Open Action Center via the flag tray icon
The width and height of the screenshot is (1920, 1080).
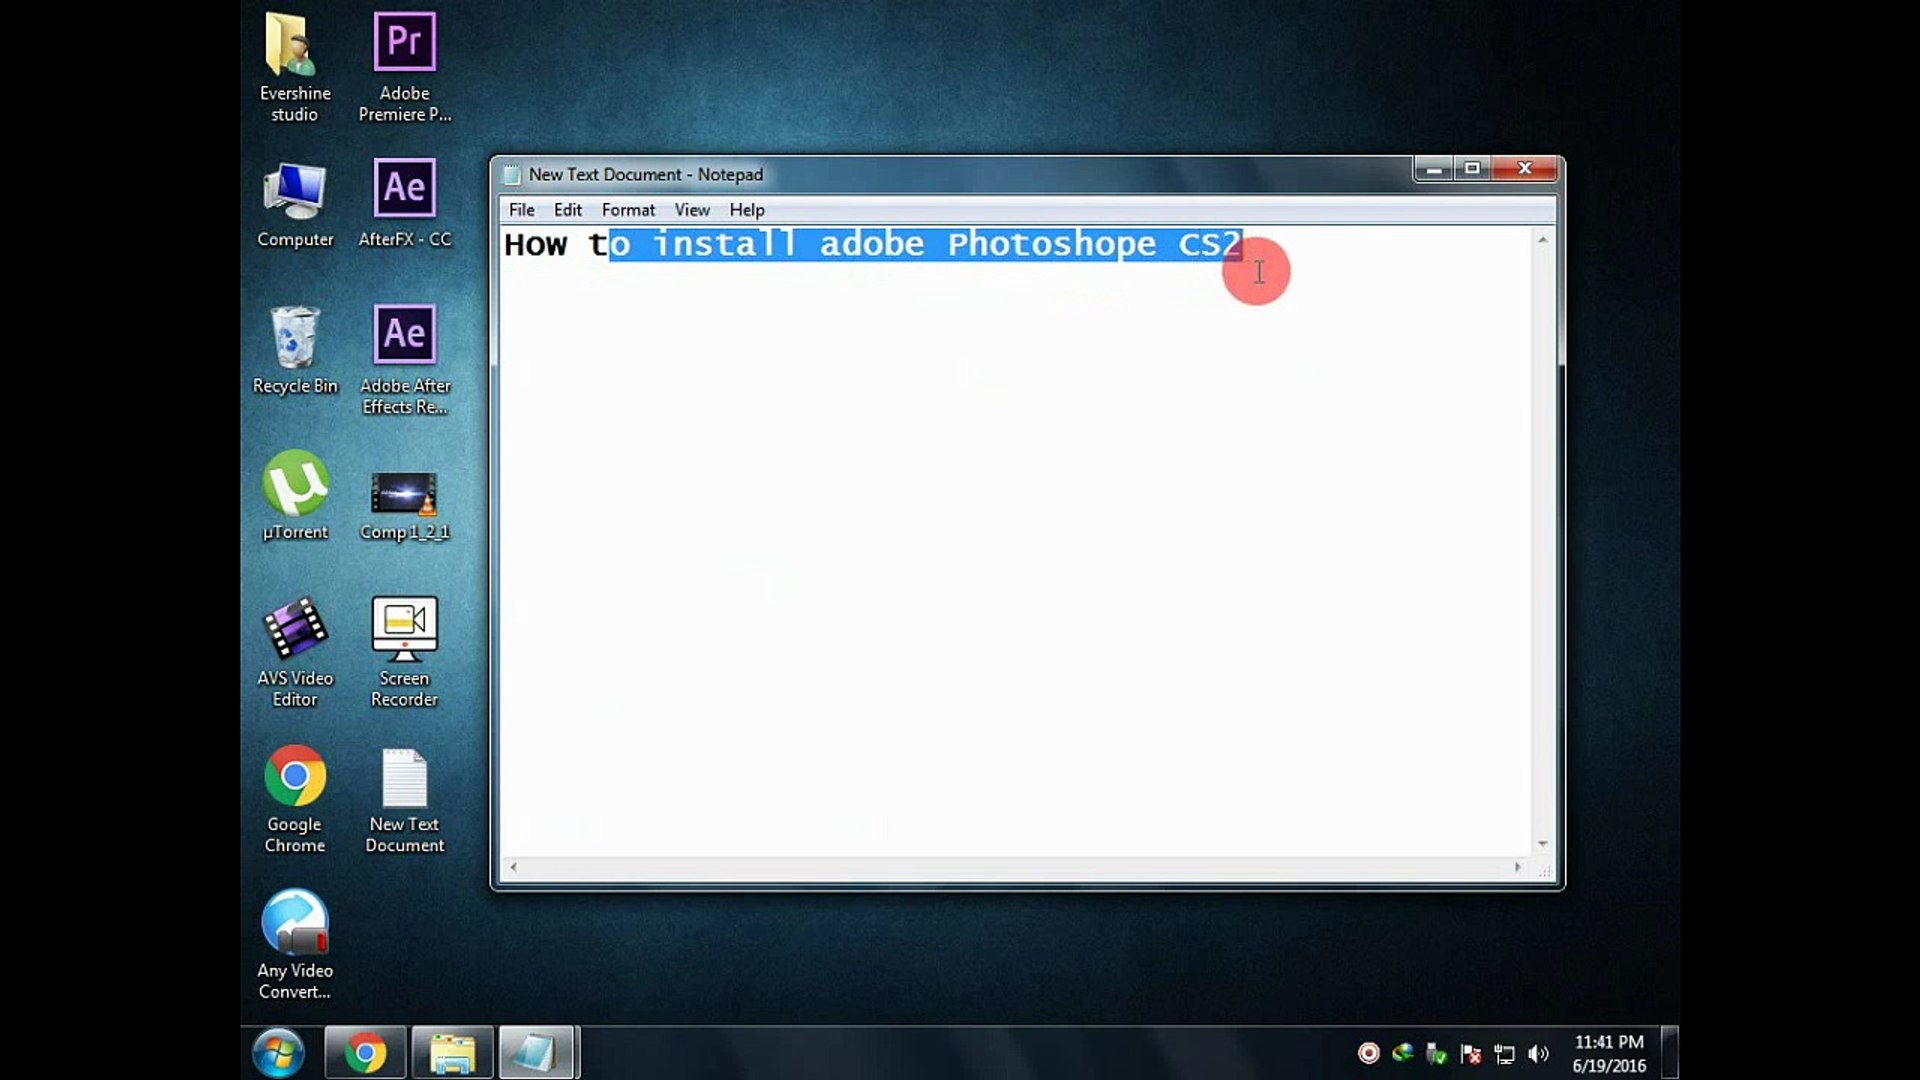pos(1471,1053)
